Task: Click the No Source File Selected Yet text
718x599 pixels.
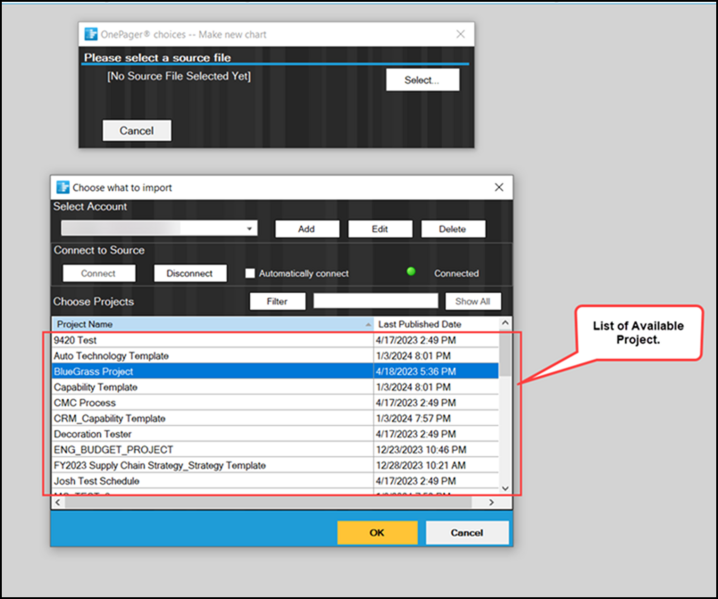Action: tap(179, 76)
